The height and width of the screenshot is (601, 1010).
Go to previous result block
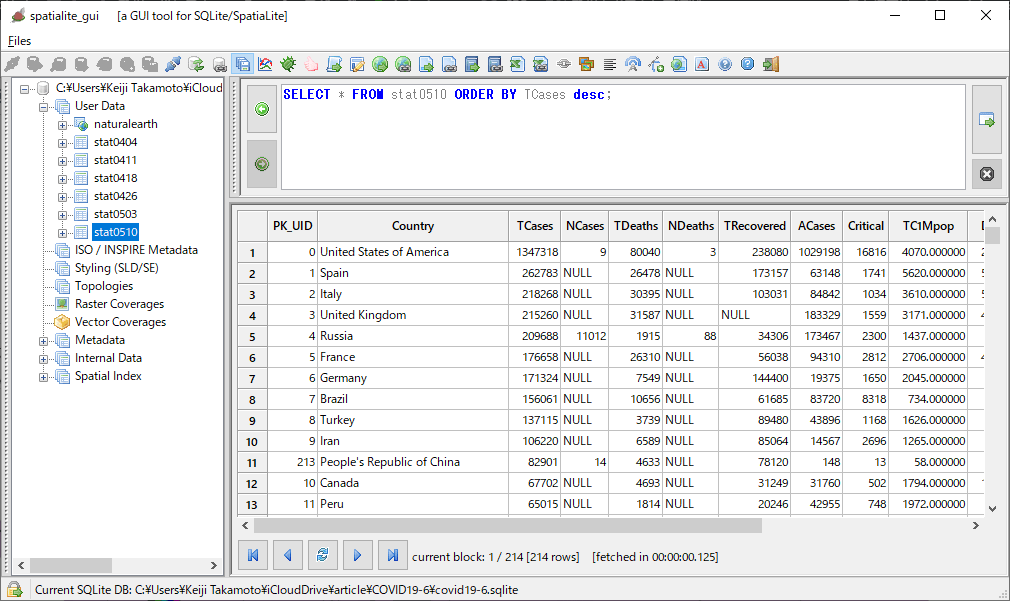click(288, 555)
